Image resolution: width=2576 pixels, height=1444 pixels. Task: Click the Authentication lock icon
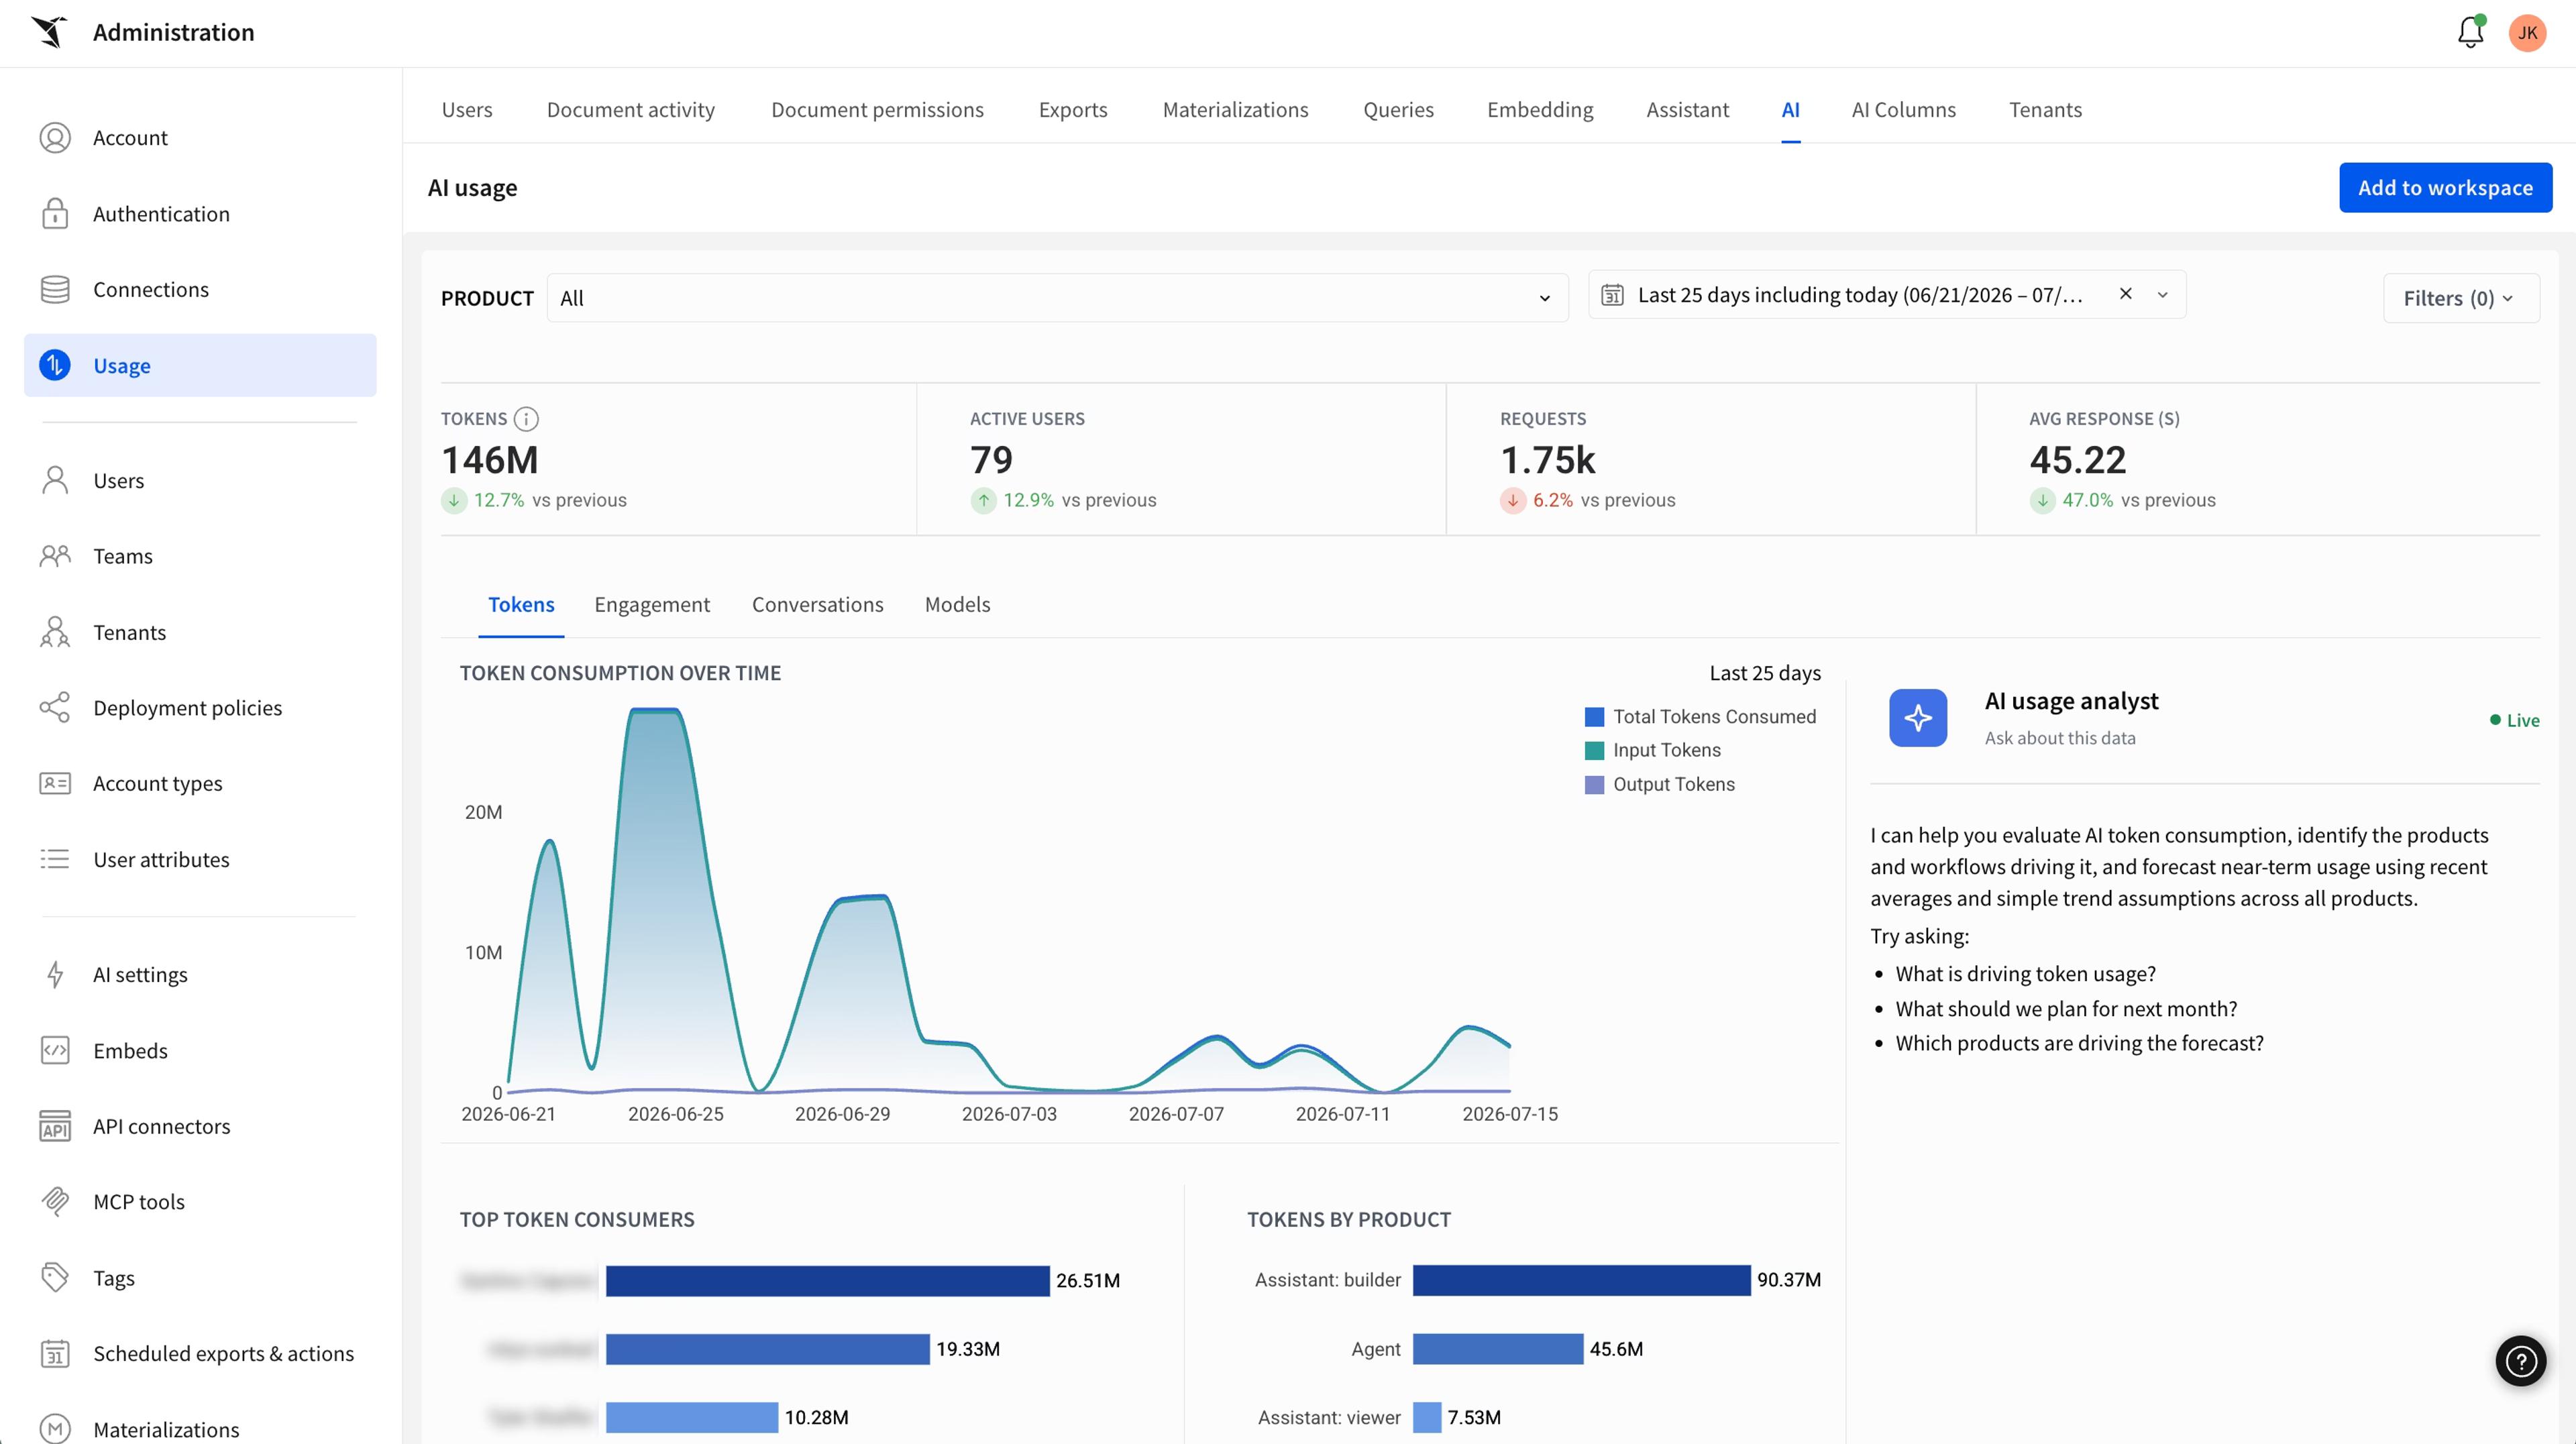pyautogui.click(x=55, y=213)
